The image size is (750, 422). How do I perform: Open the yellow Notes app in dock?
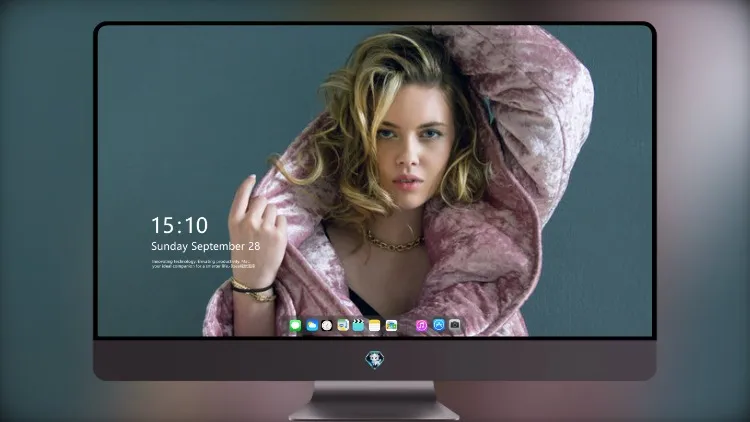375,325
